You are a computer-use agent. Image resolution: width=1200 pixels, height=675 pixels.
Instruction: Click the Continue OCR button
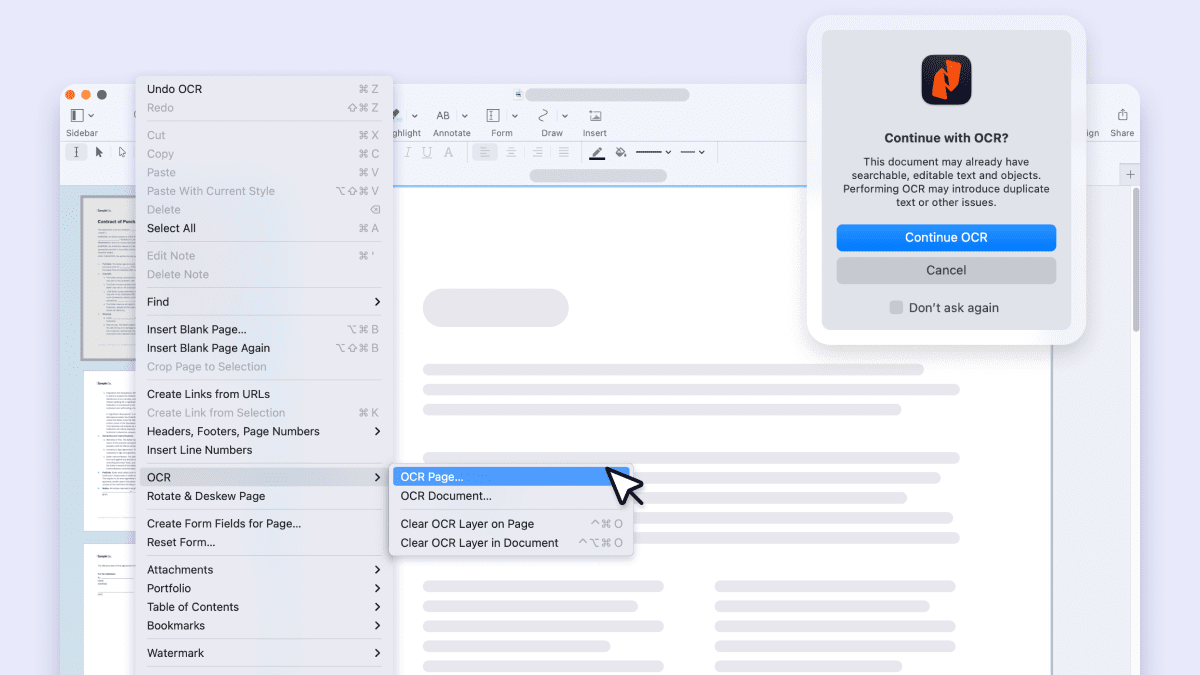pos(946,237)
